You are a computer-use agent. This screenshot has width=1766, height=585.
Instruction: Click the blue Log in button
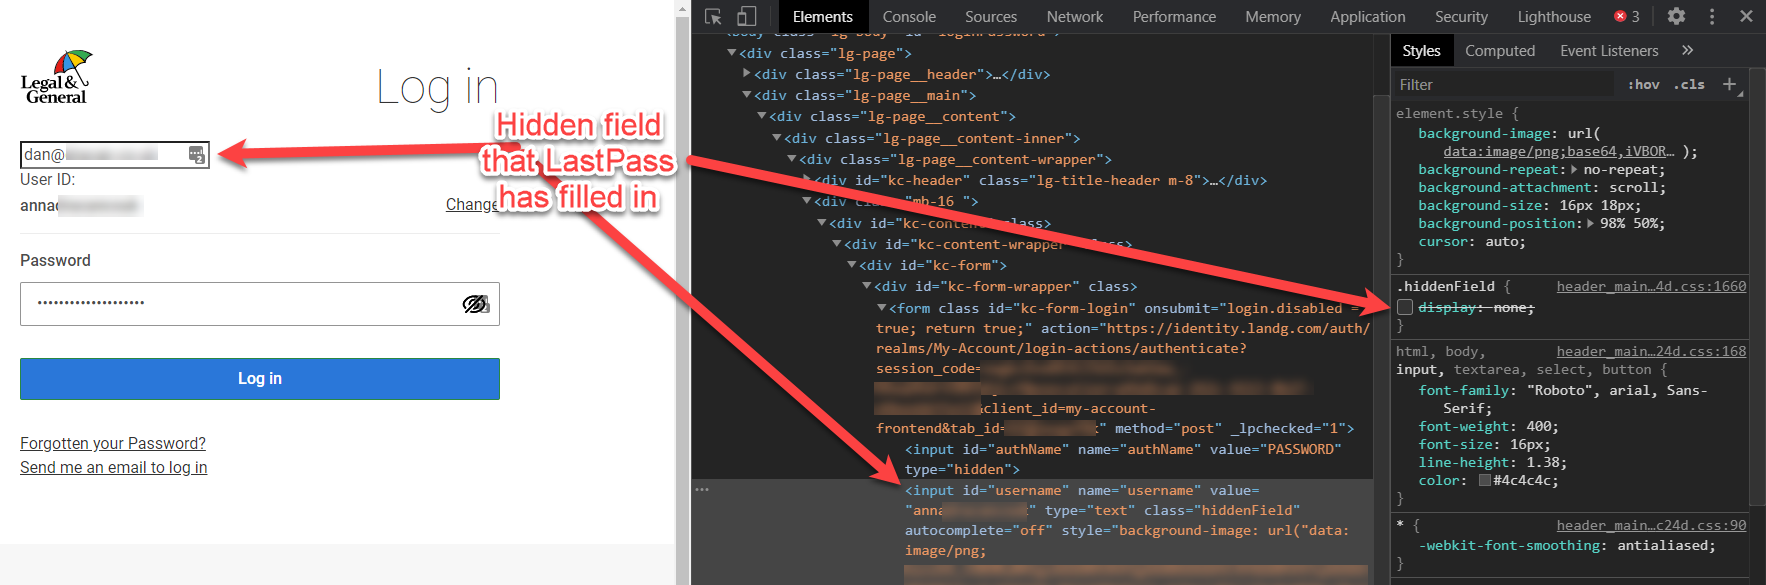pos(260,379)
